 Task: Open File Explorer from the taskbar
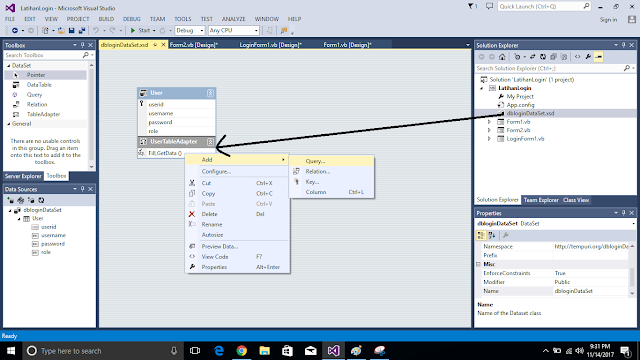pyautogui.click(x=264, y=351)
